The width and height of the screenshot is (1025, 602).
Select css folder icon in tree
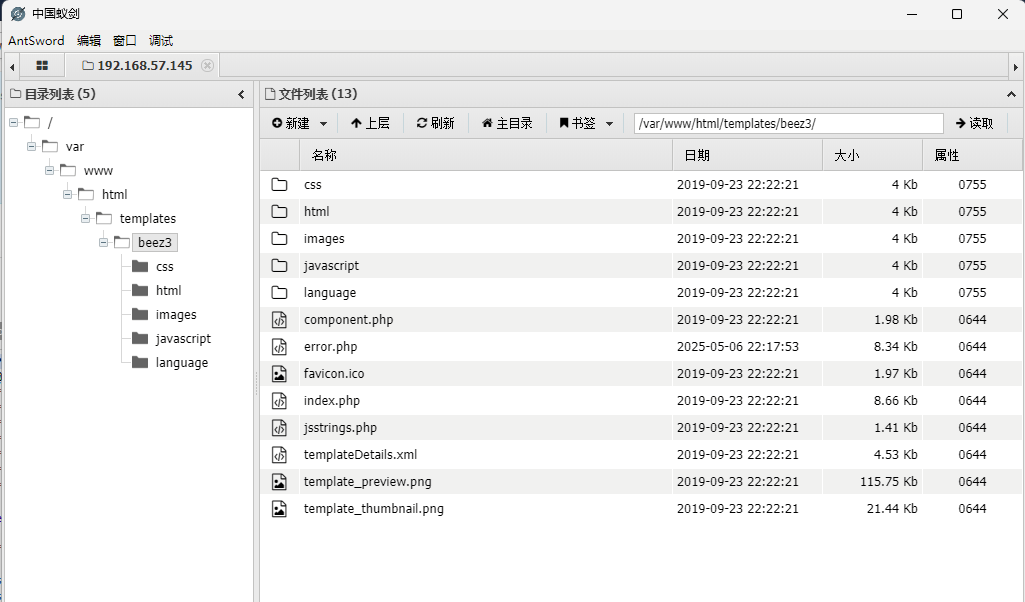pos(140,266)
